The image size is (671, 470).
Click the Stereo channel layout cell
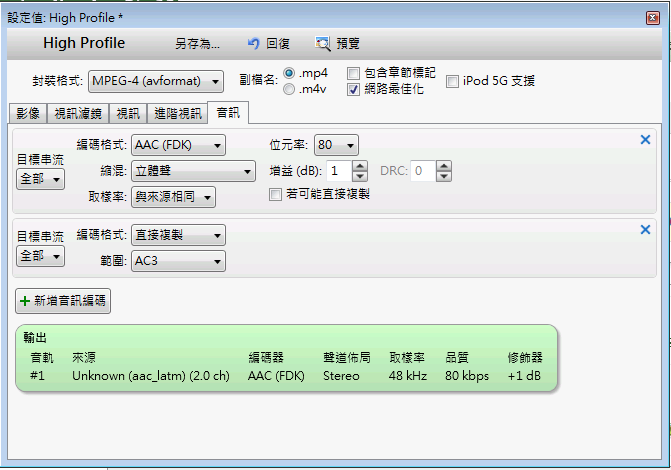point(341,376)
